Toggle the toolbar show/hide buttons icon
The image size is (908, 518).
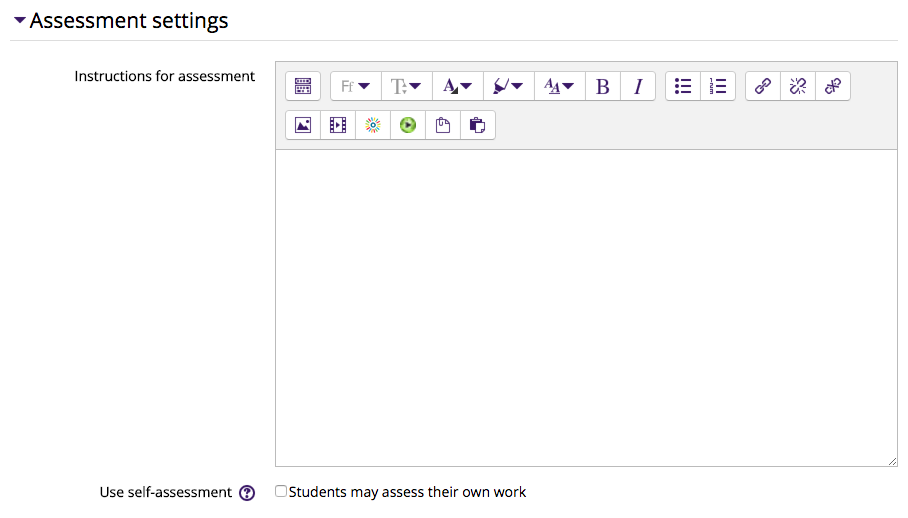tap(303, 86)
